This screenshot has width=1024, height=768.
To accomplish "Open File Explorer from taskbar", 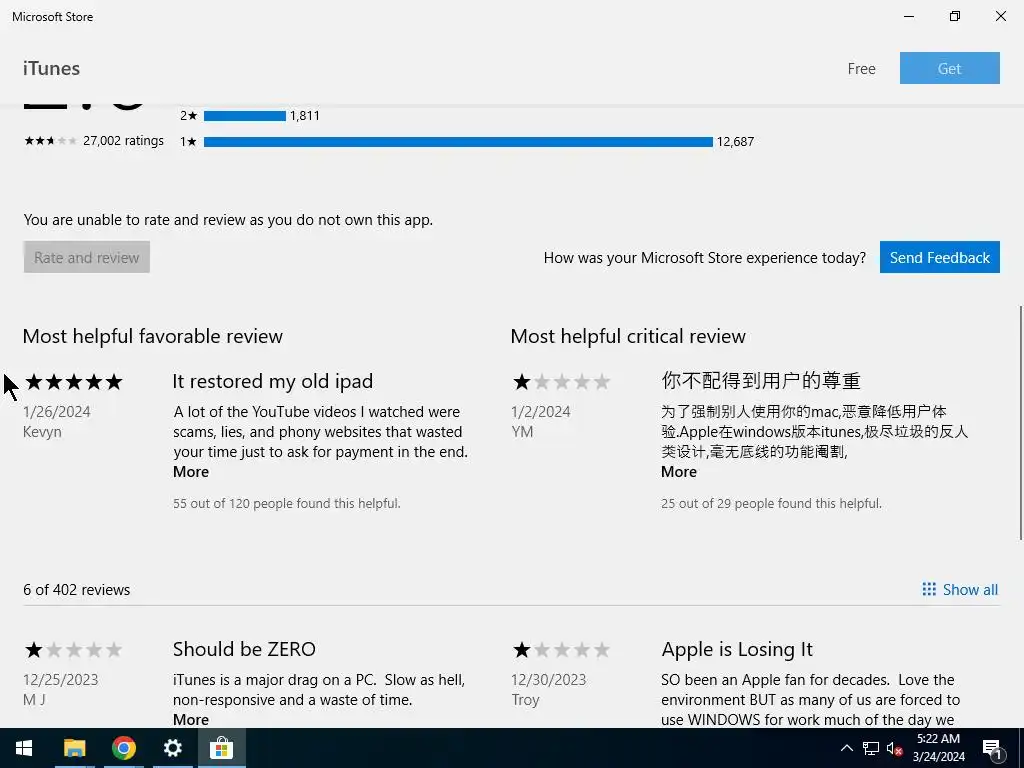I will click(74, 748).
